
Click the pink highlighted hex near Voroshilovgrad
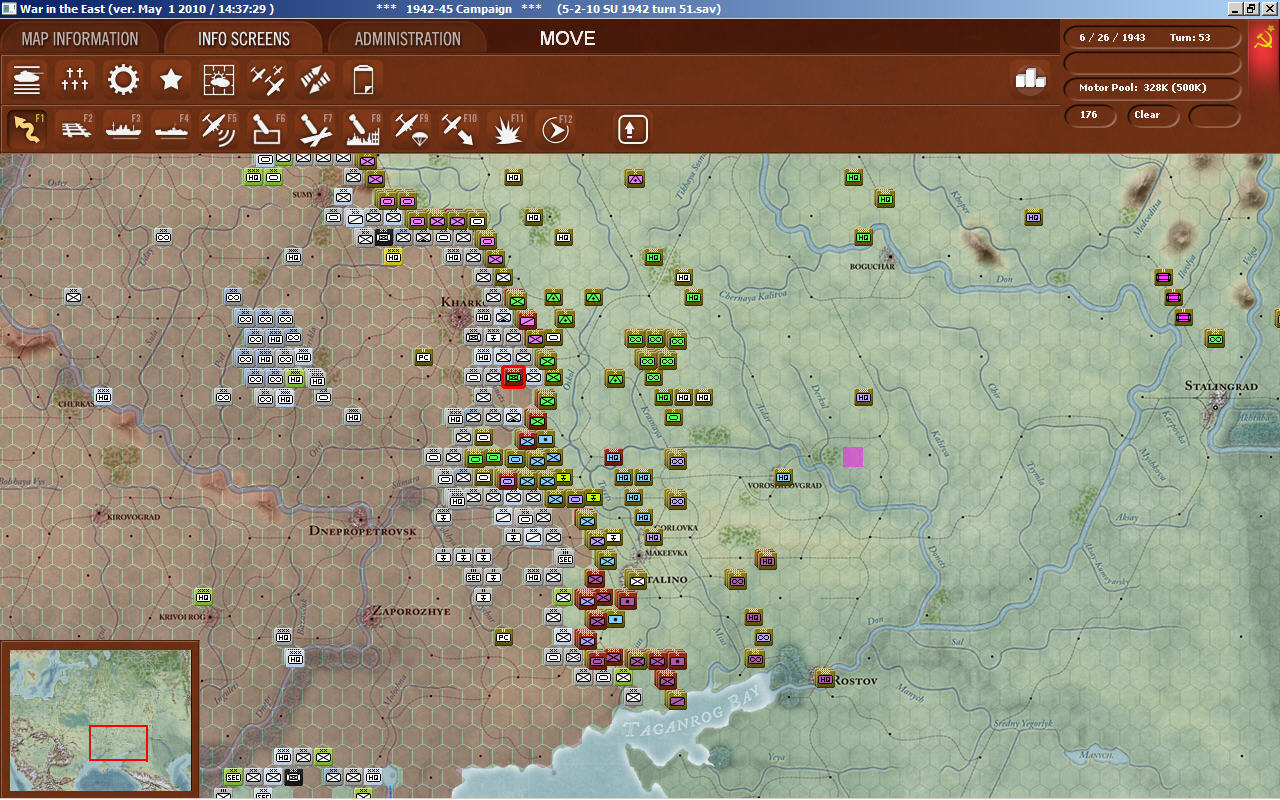(x=853, y=457)
